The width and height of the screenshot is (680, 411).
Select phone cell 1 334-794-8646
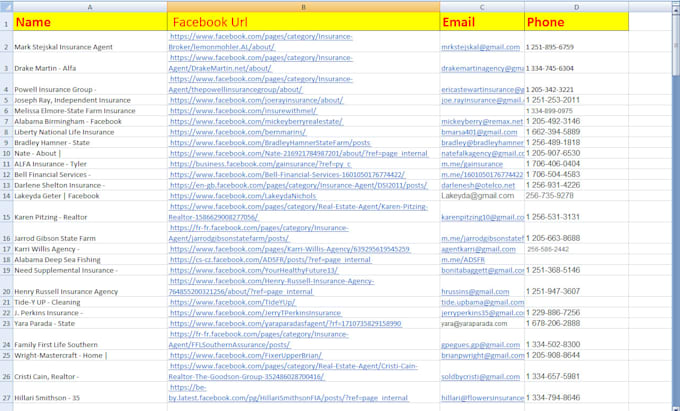[576, 392]
